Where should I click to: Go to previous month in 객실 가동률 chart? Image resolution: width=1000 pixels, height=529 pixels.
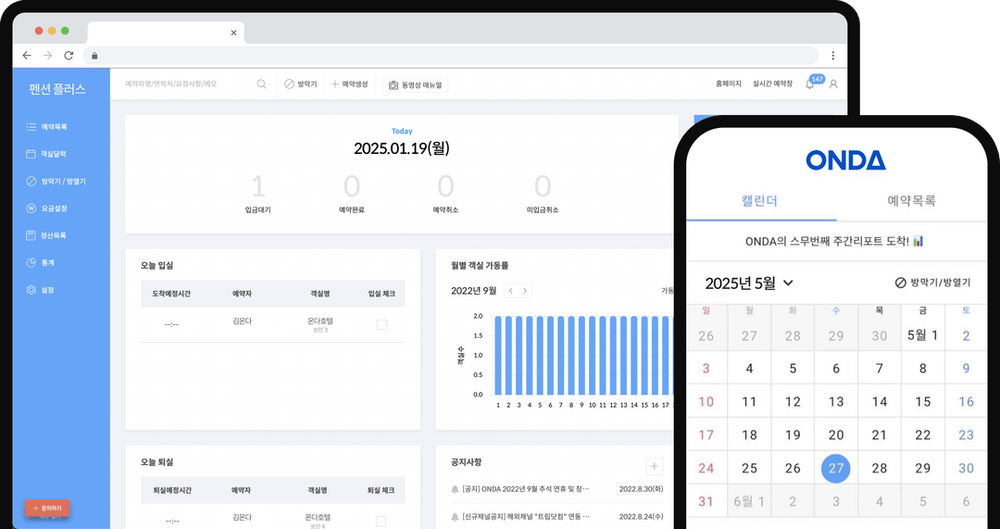coord(510,290)
